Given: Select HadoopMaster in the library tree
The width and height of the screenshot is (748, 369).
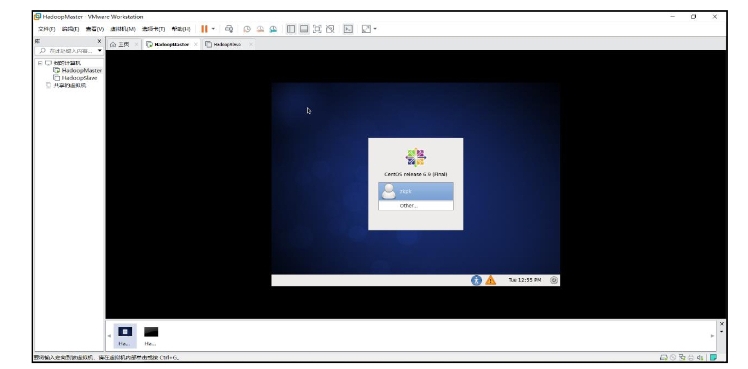Looking at the screenshot, I should pos(82,71).
